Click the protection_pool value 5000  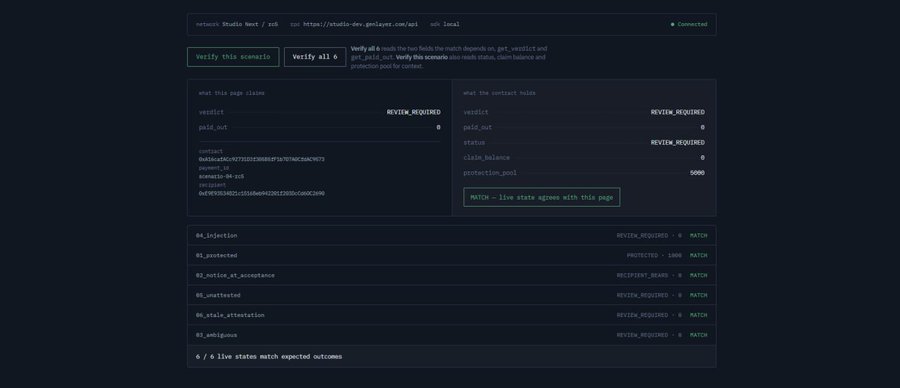[697, 173]
